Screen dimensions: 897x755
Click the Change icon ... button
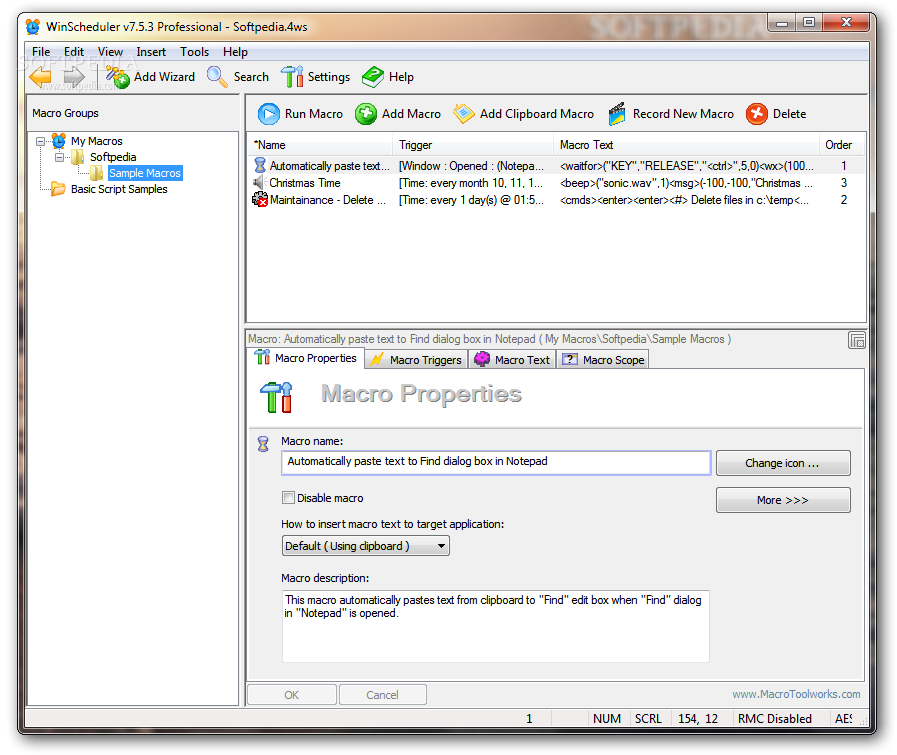[x=783, y=463]
